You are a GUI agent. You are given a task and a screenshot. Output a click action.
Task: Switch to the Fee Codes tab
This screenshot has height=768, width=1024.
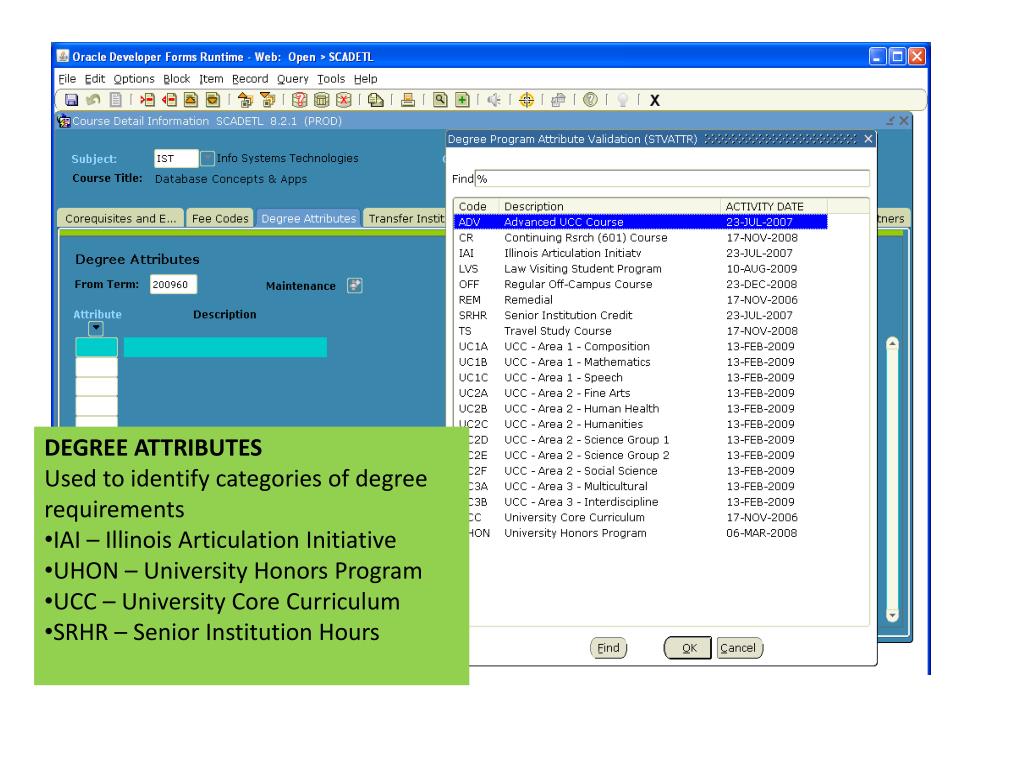pos(220,218)
